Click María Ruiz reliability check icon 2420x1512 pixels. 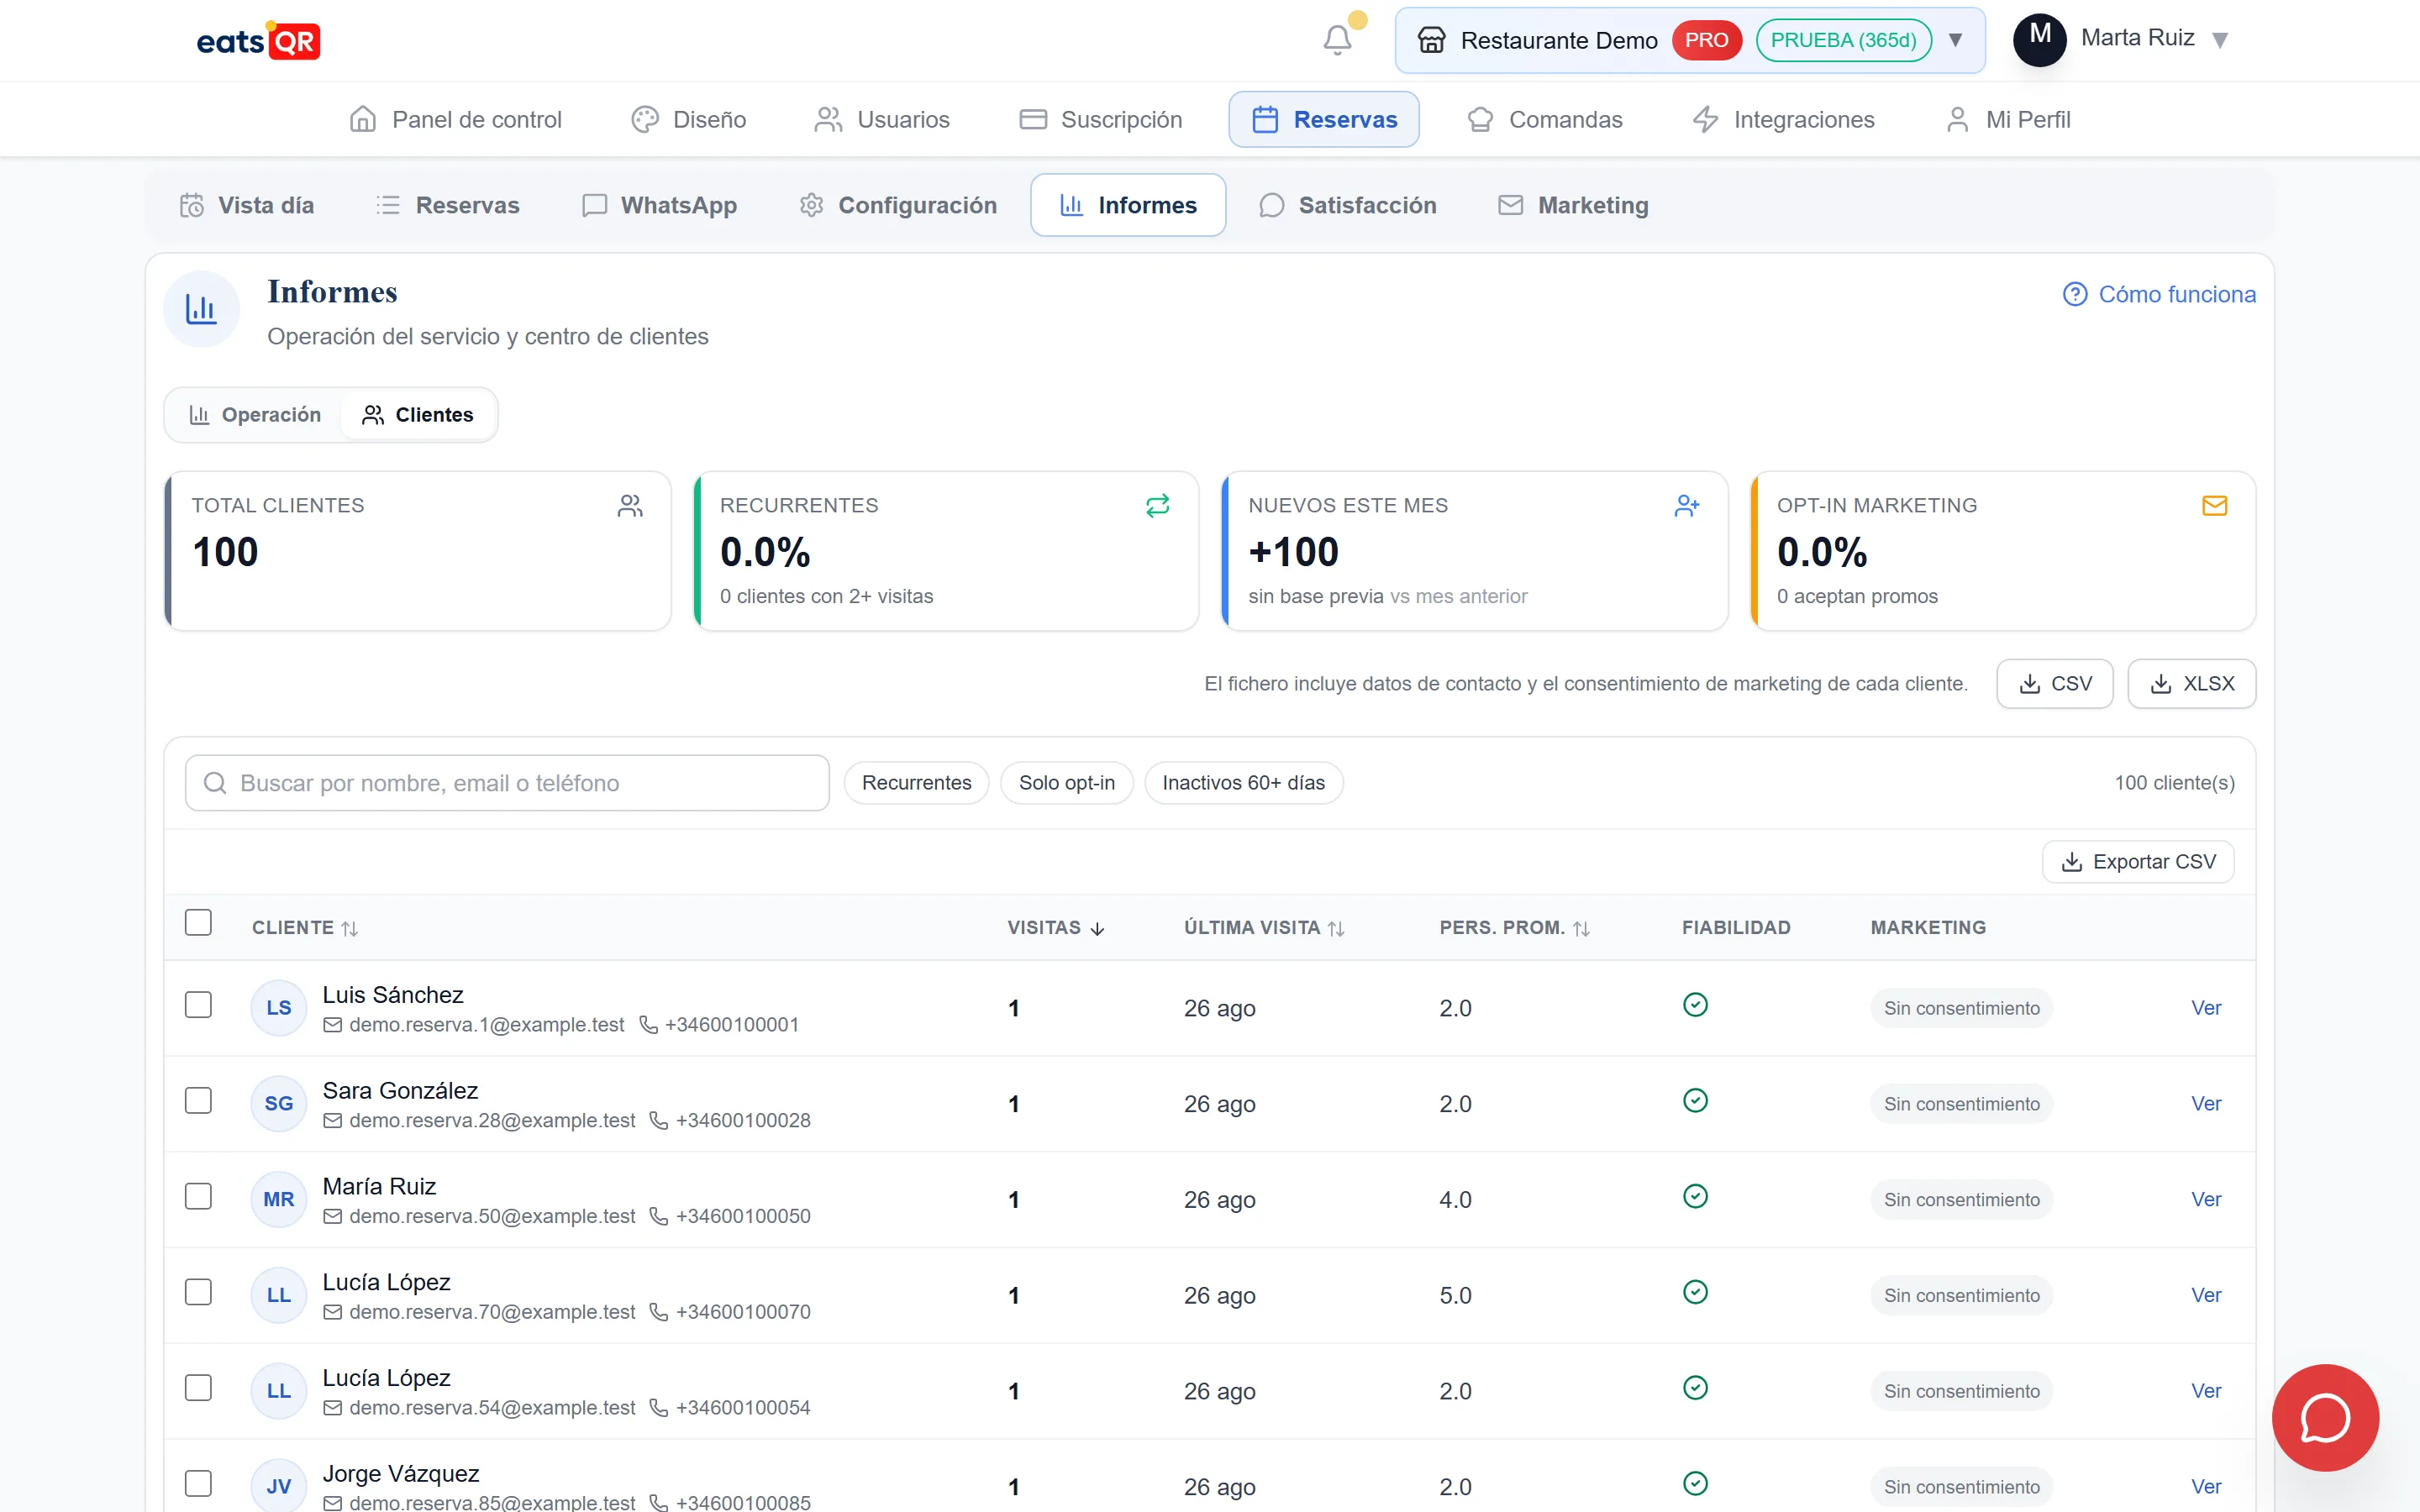tap(1695, 1196)
